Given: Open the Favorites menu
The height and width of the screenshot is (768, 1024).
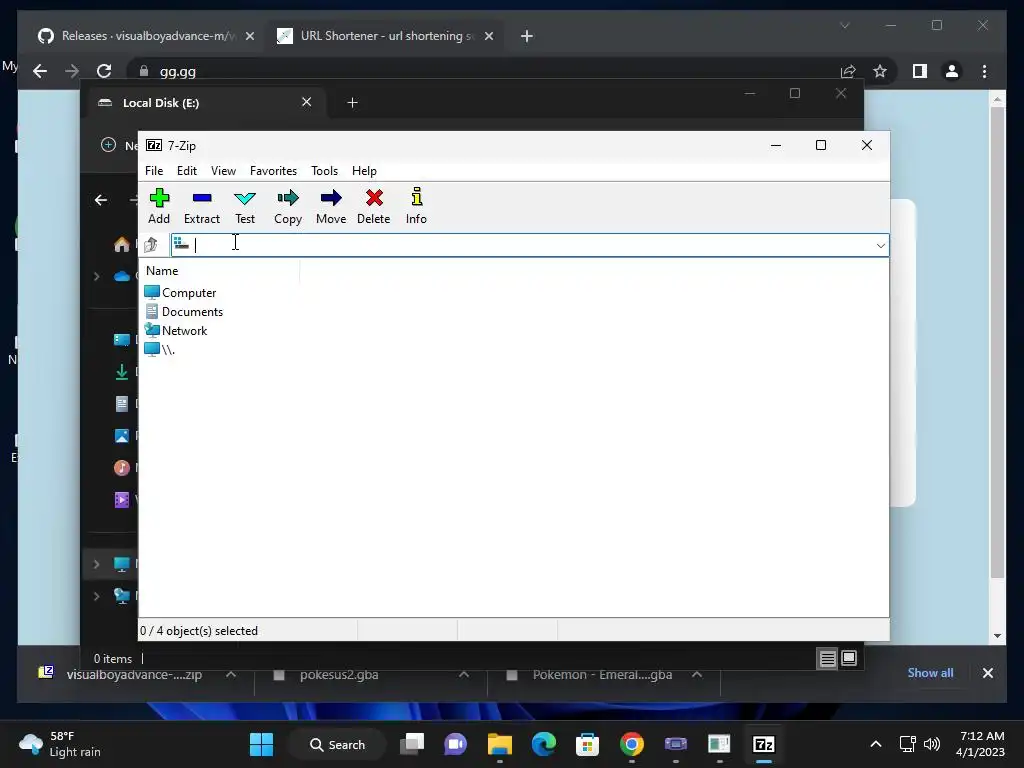Looking at the screenshot, I should point(274,171).
